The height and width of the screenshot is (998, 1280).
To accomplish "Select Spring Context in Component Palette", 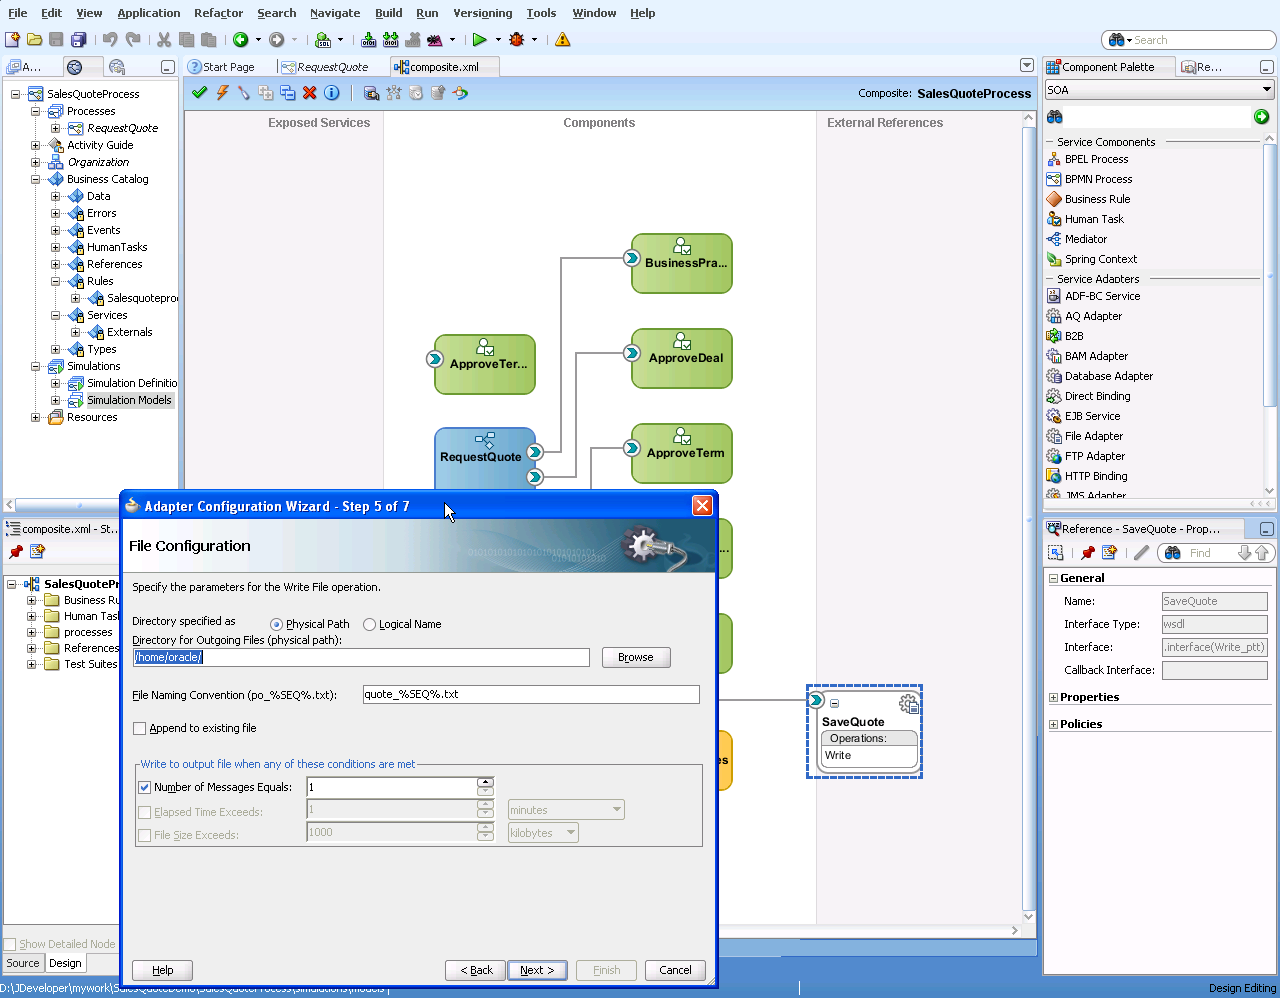I will pyautogui.click(x=1100, y=259).
